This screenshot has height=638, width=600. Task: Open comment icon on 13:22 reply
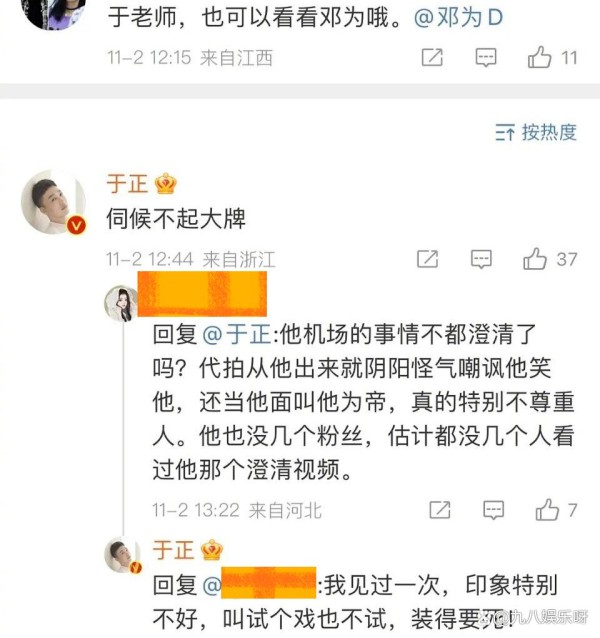click(x=493, y=510)
